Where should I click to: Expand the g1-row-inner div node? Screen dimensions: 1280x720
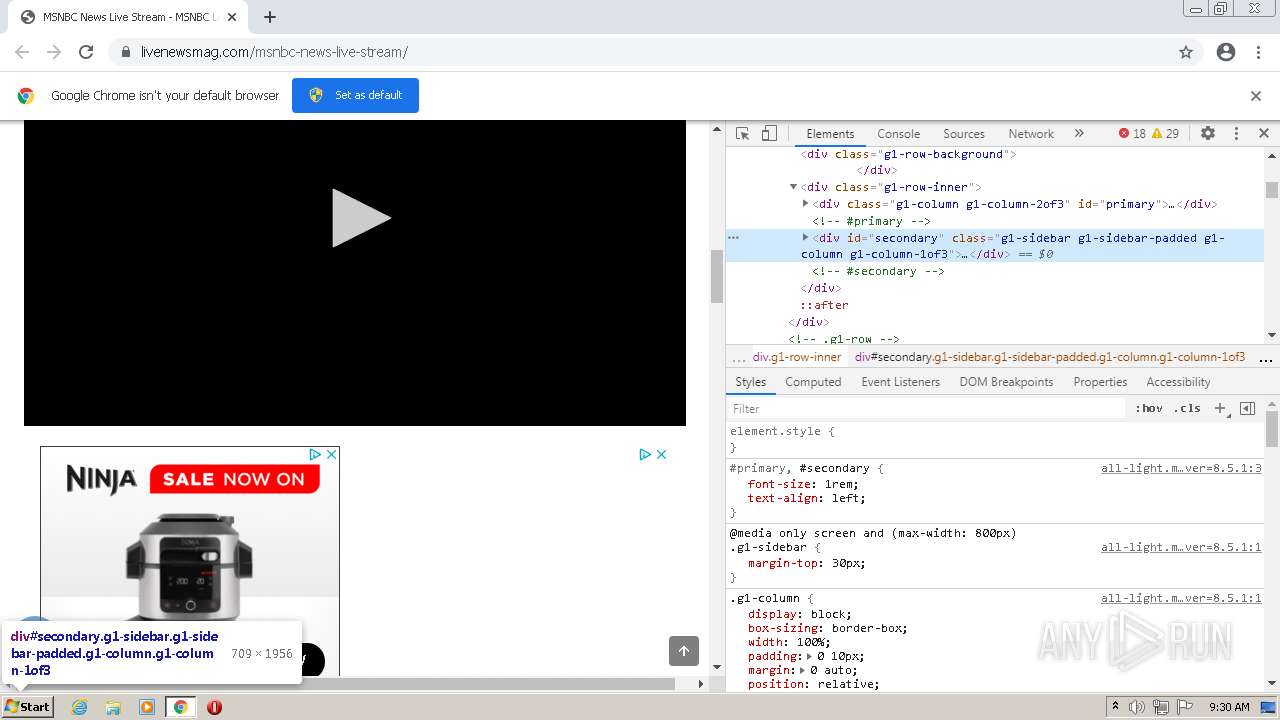click(793, 187)
